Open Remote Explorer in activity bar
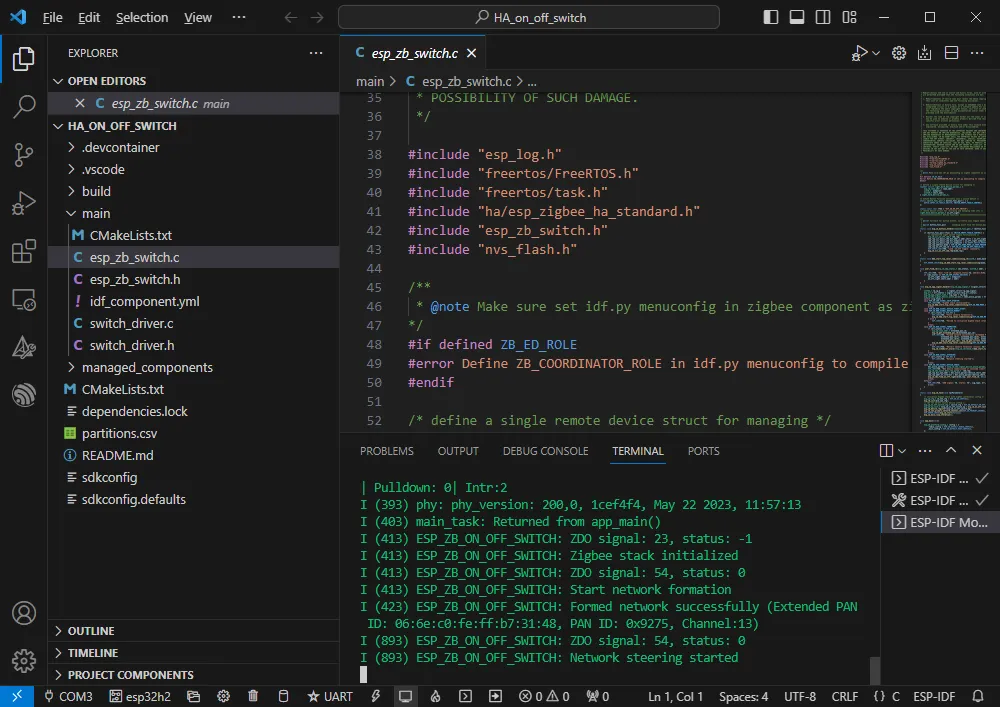Viewport: 1000px width, 707px height. point(24,299)
